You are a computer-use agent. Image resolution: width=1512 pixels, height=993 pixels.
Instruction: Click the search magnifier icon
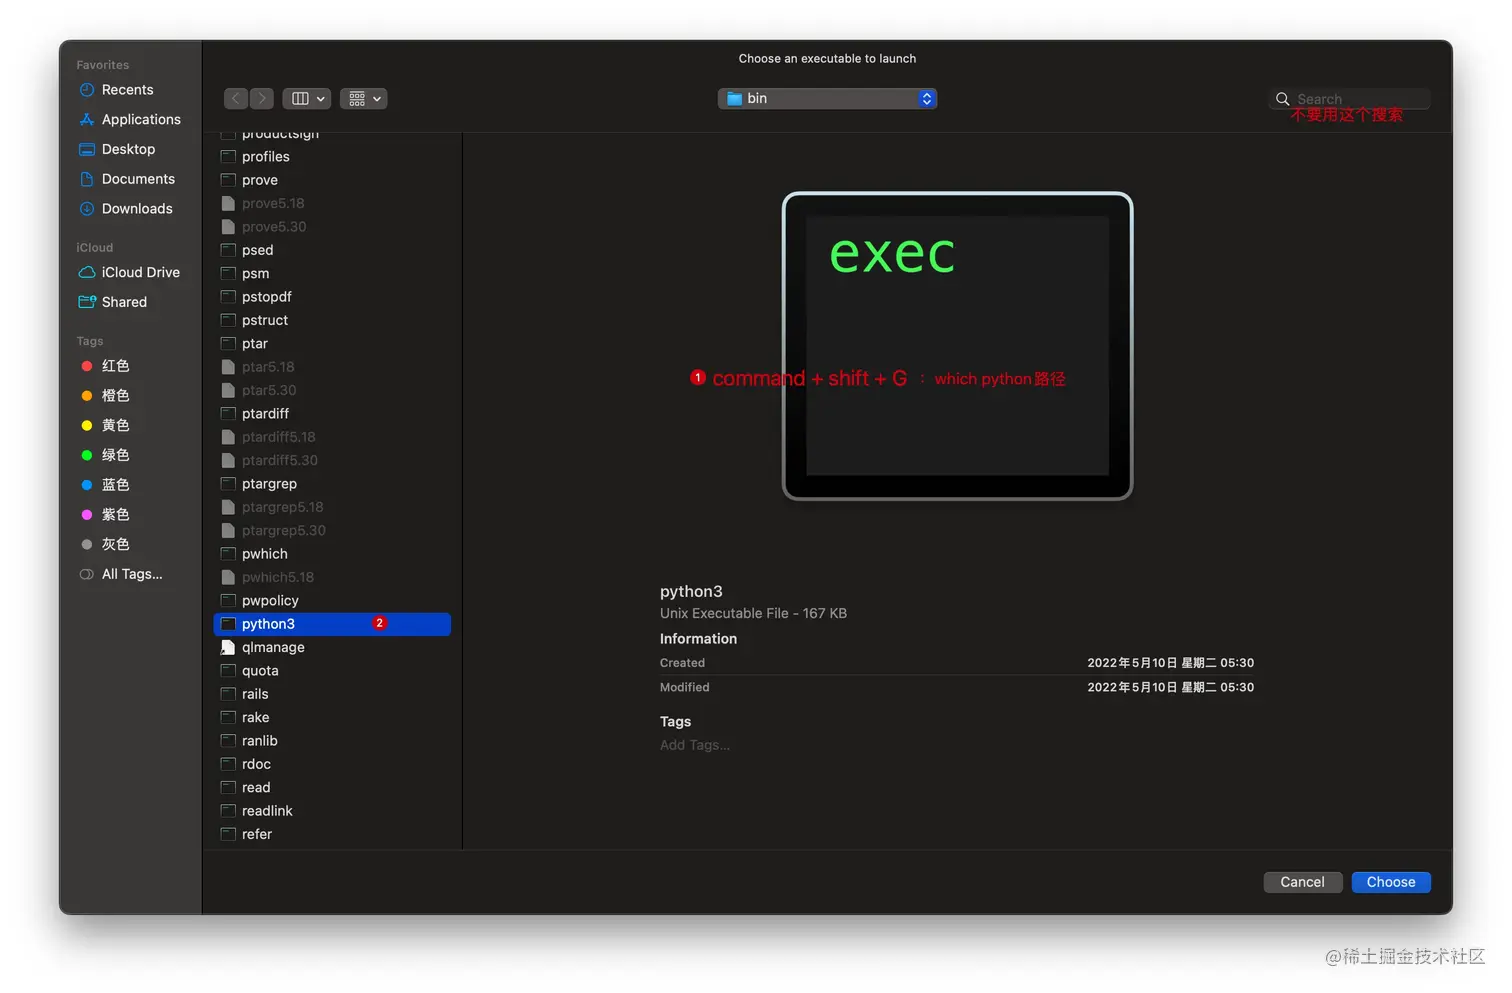(x=1282, y=99)
